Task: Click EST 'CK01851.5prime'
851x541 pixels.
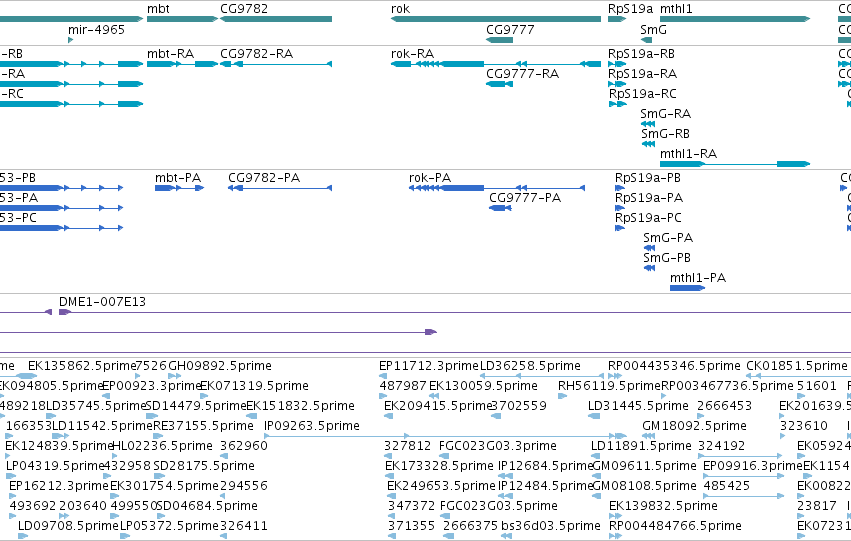Action: coord(797,366)
